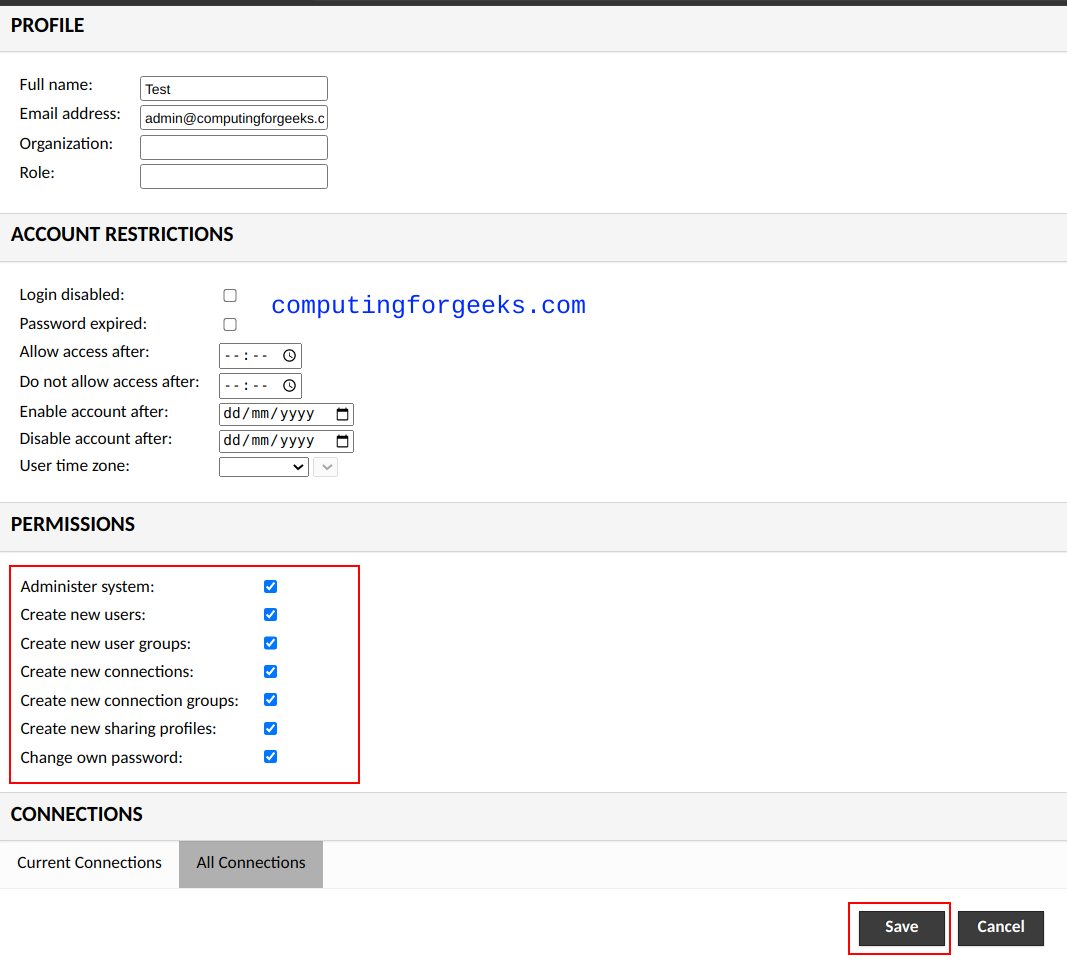This screenshot has width=1067, height=967.
Task: Click inside the Organization input field
Action: point(233,147)
